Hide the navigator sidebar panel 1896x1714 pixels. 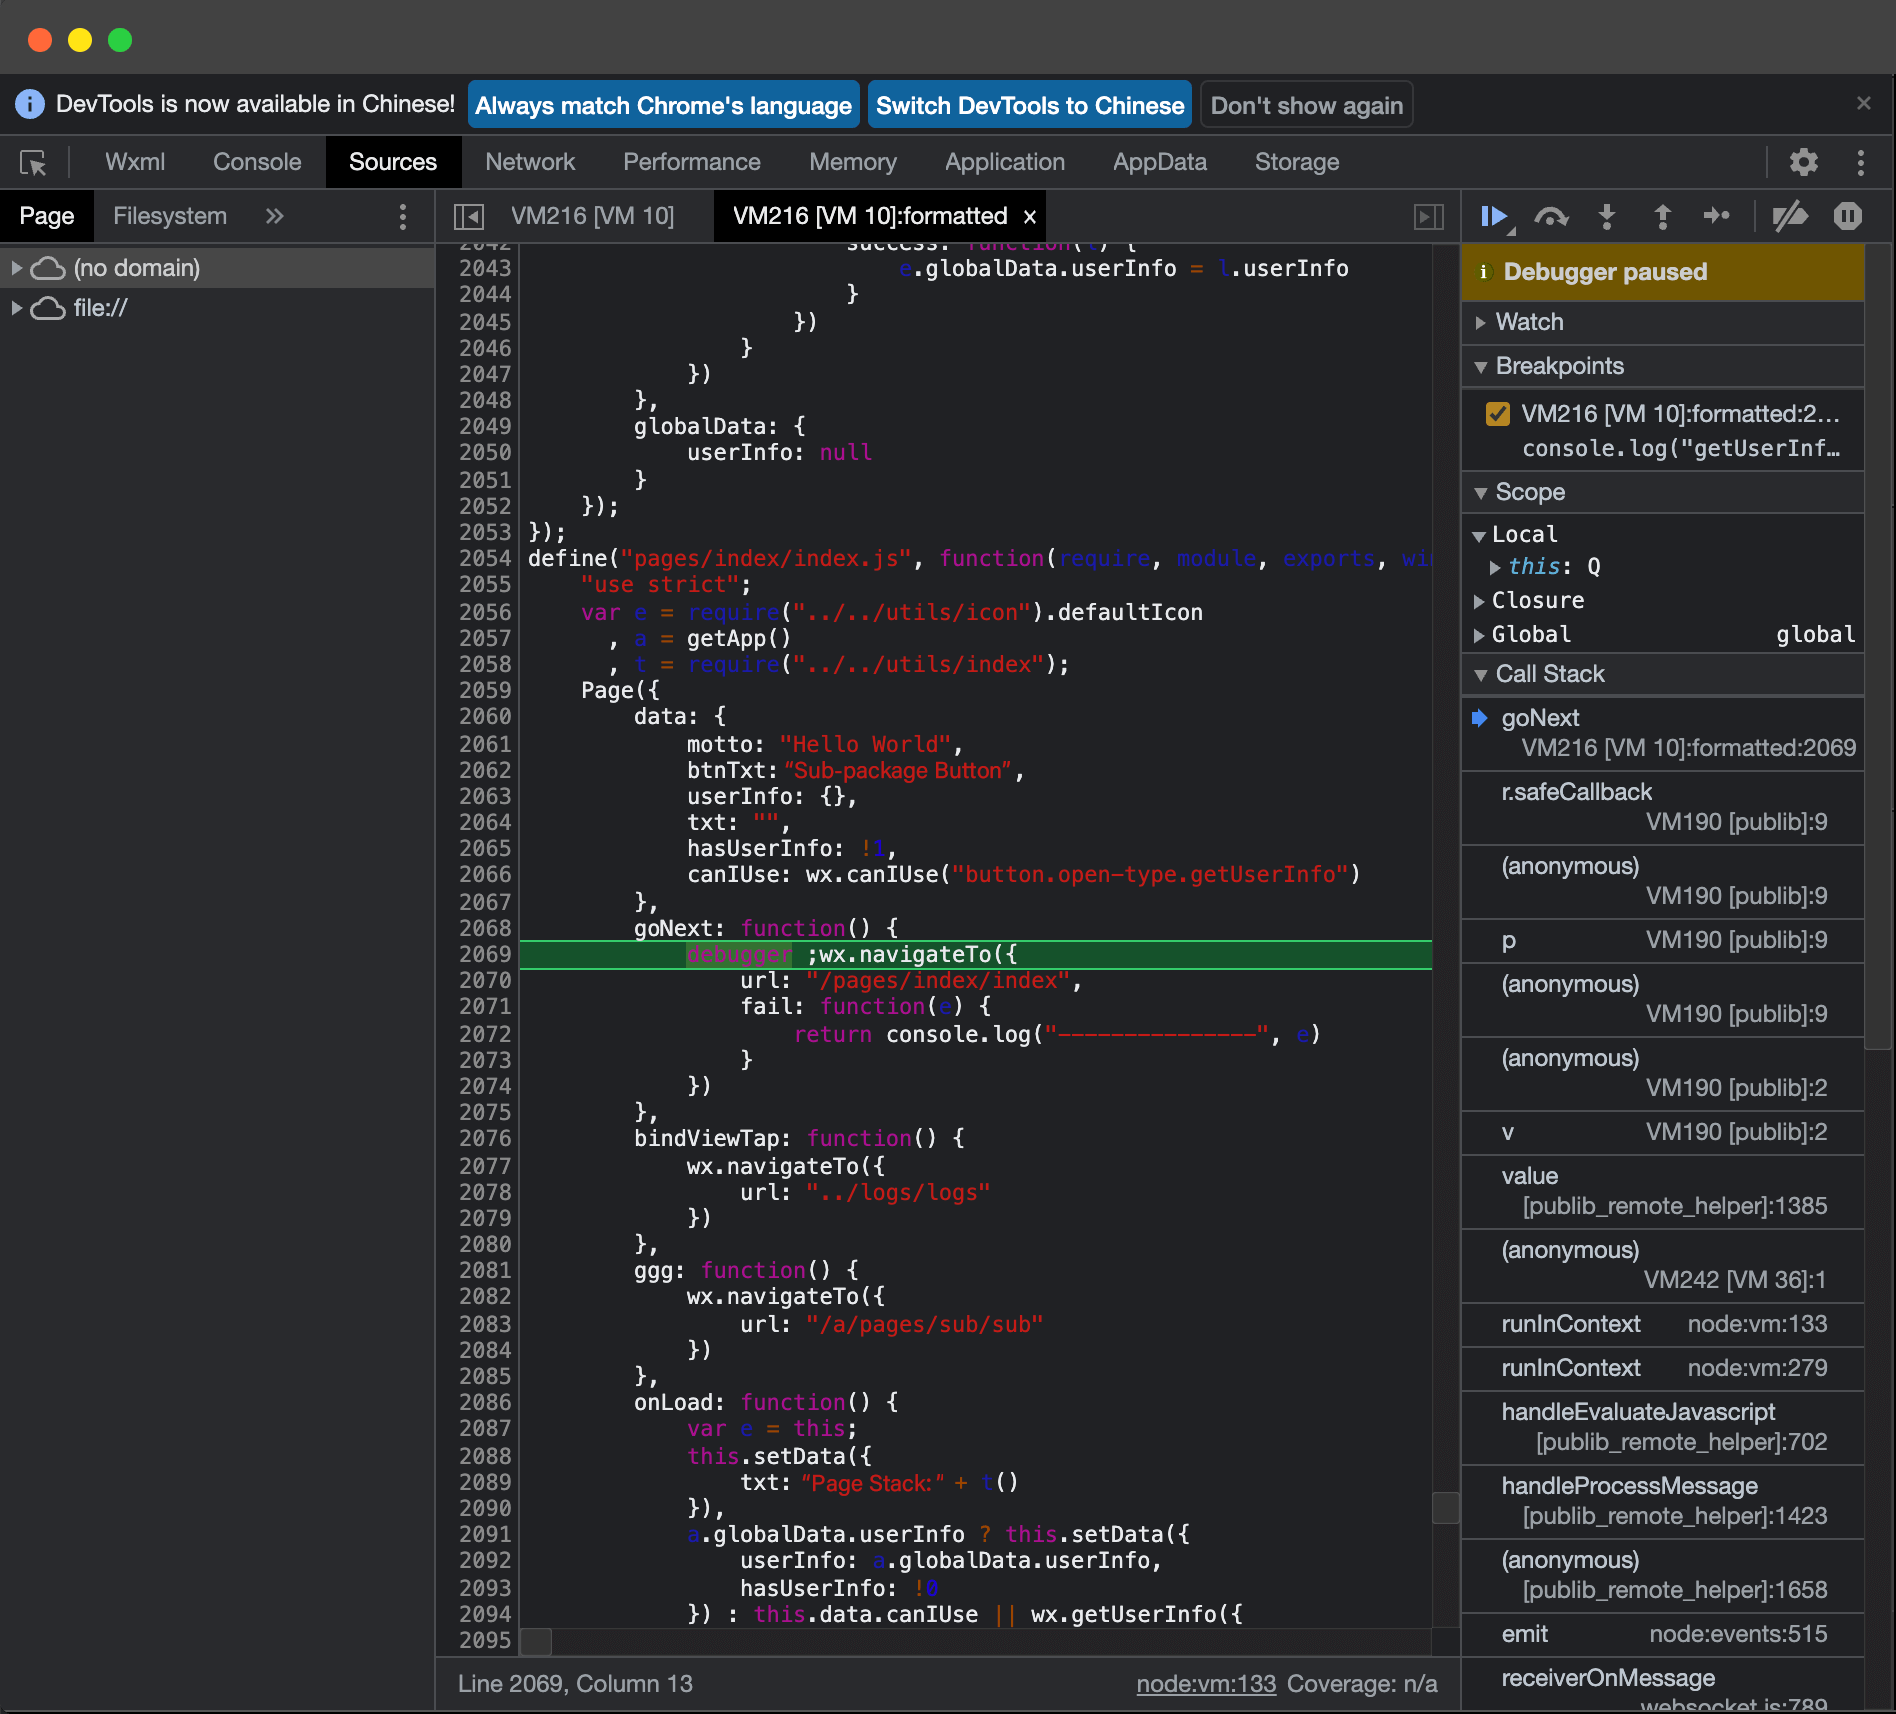[468, 216]
